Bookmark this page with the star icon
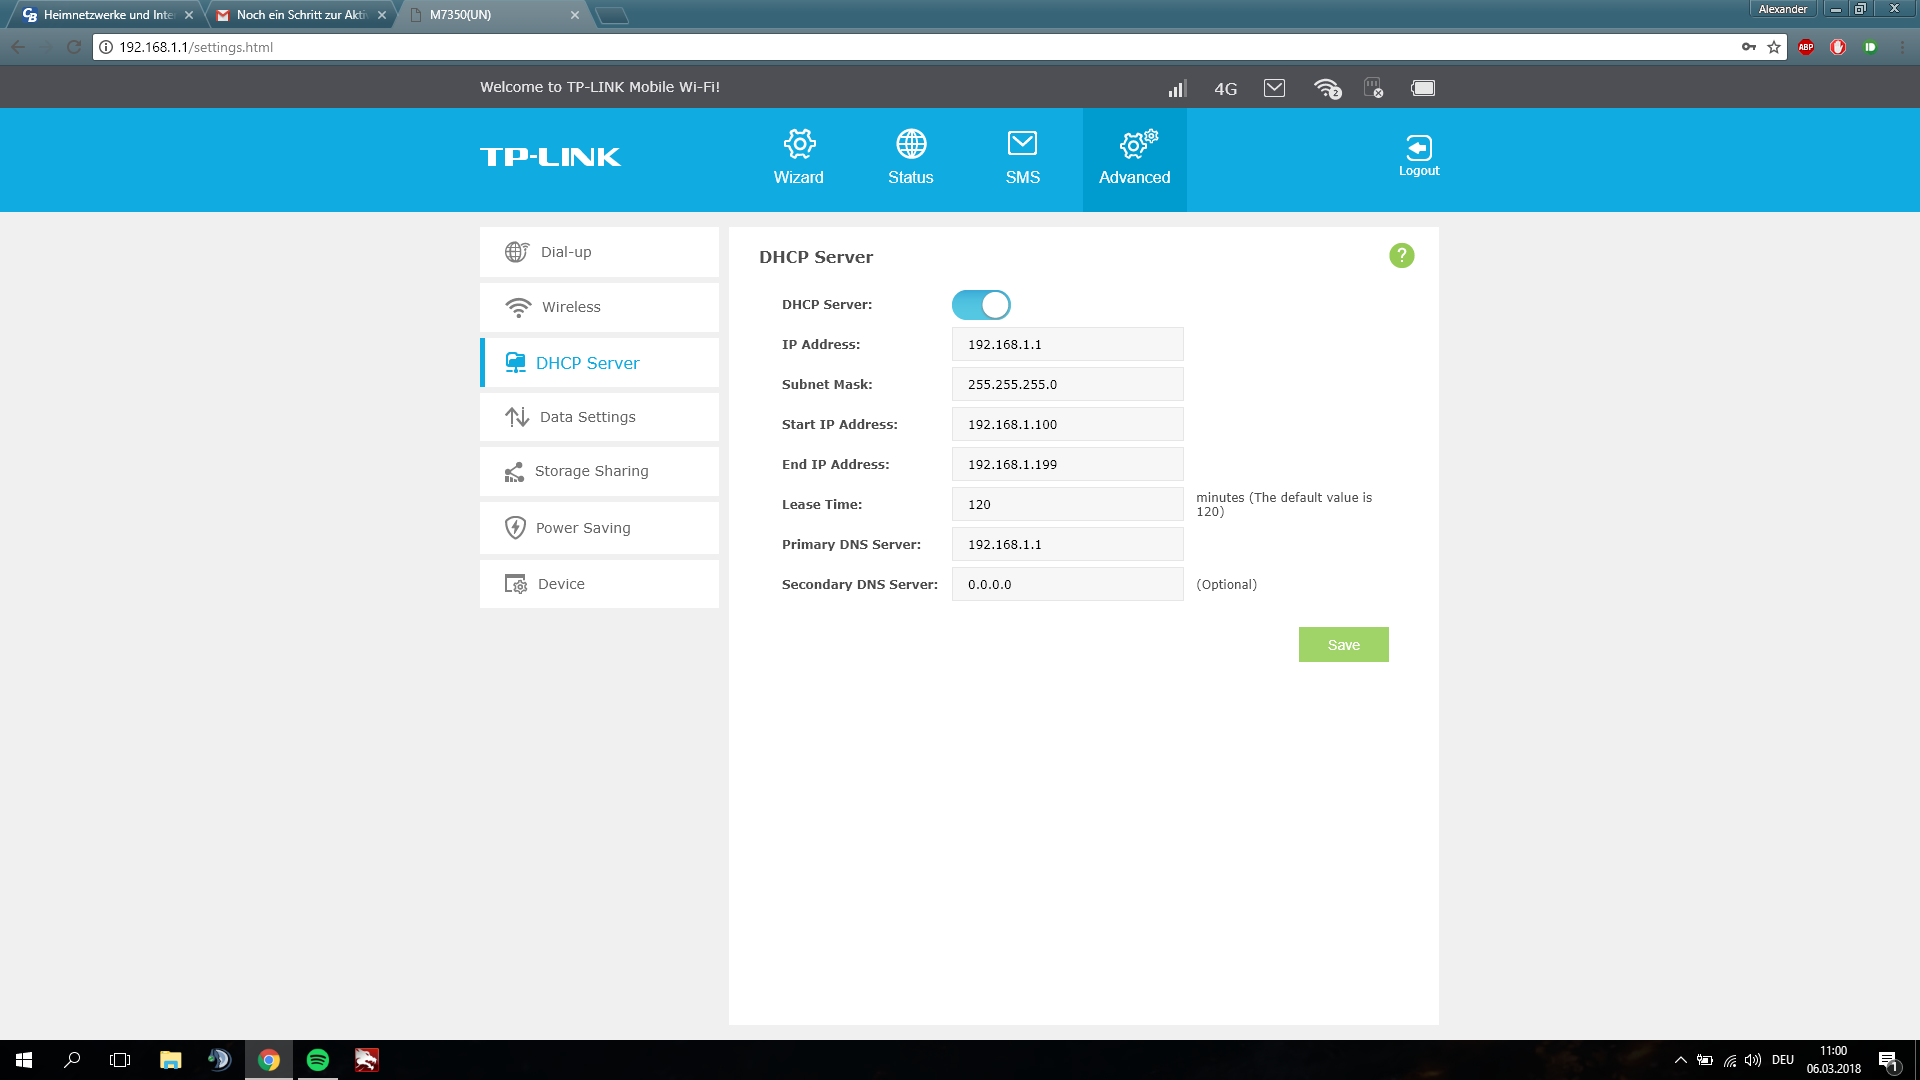1920x1080 pixels. [1774, 47]
